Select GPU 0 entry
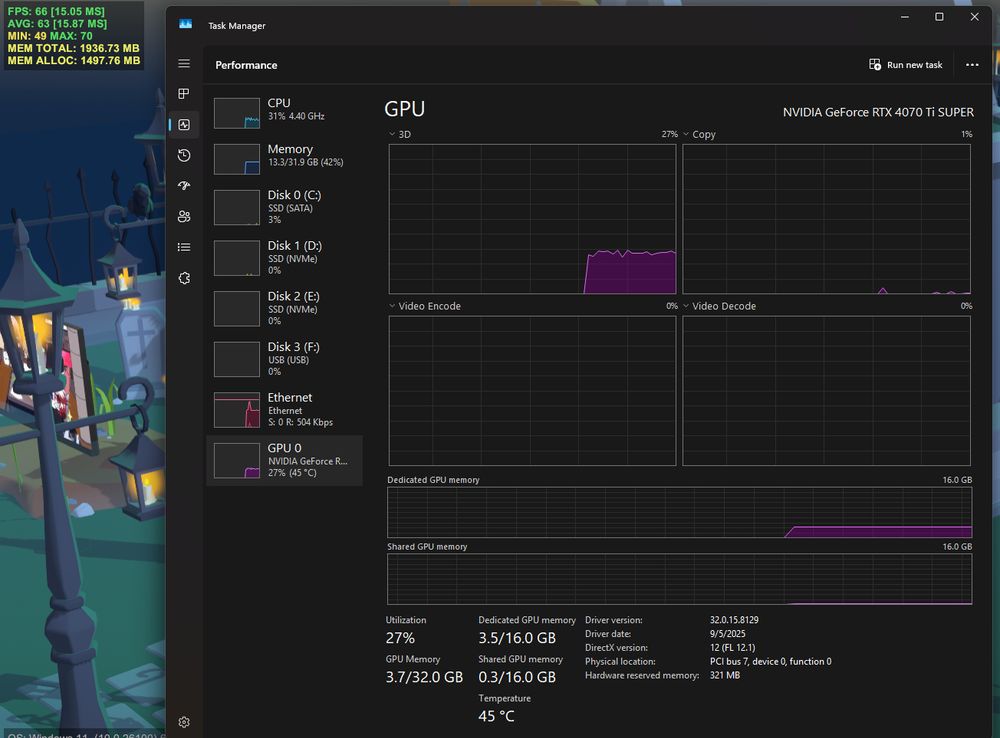The height and width of the screenshot is (738, 1000). (284, 461)
